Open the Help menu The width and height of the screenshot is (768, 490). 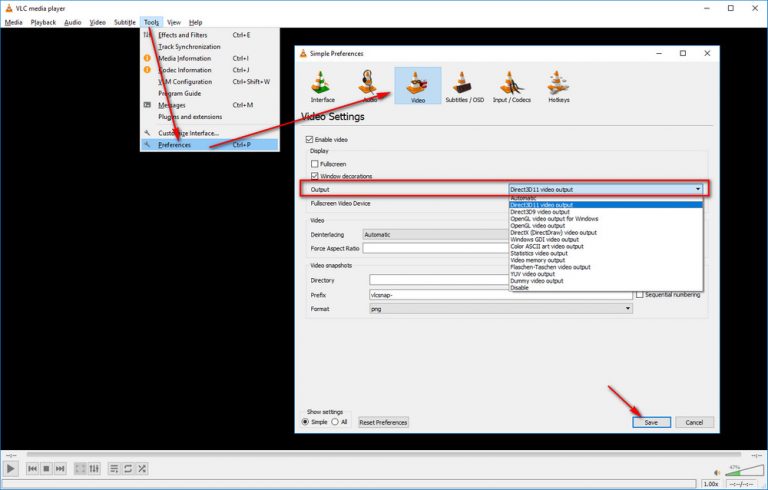pos(195,22)
